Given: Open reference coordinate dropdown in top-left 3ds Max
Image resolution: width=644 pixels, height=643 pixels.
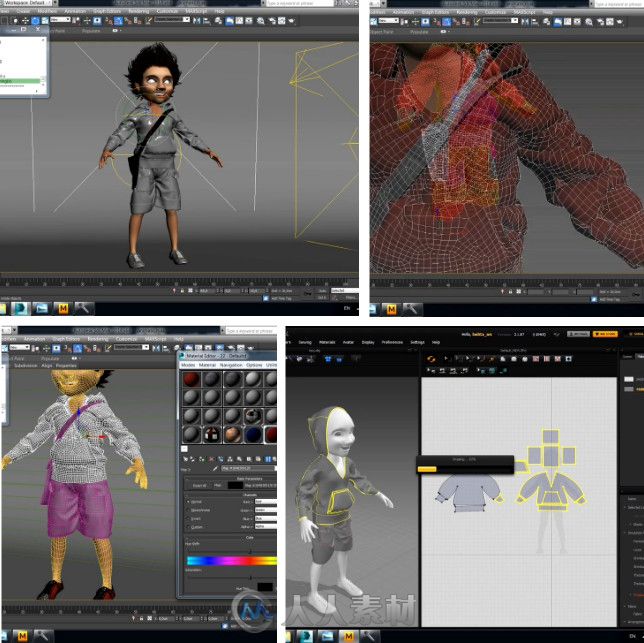Looking at the screenshot, I should click(60, 19).
